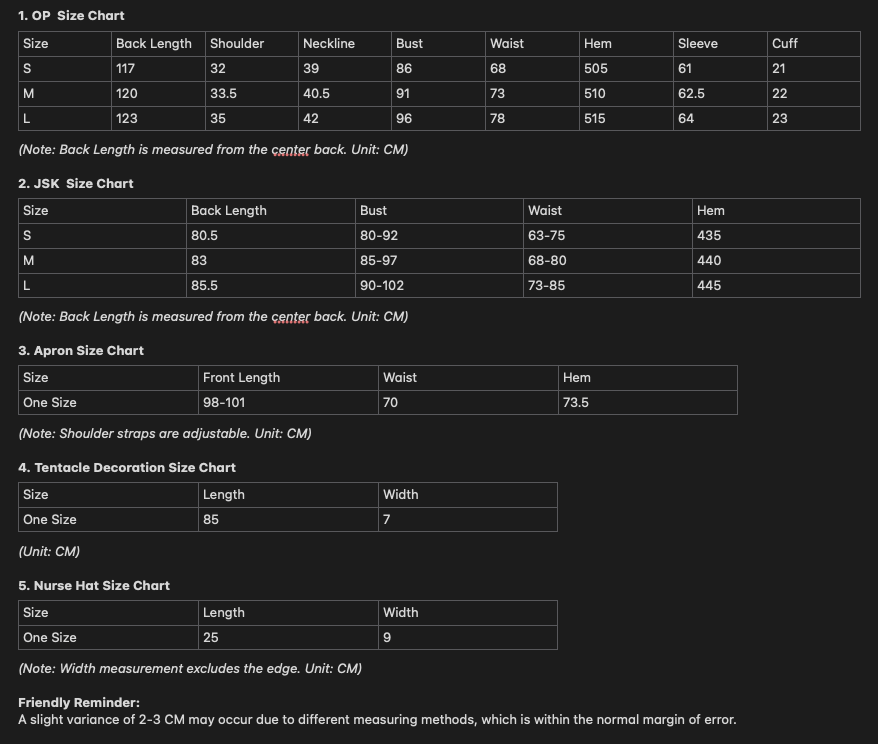Image resolution: width=878 pixels, height=744 pixels.
Task: Click the Neckline column header
Action: 328,44
